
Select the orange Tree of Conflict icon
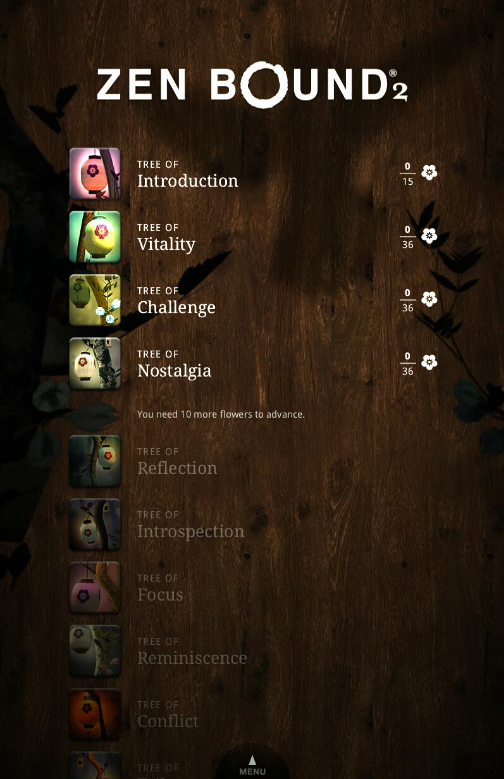[94, 714]
